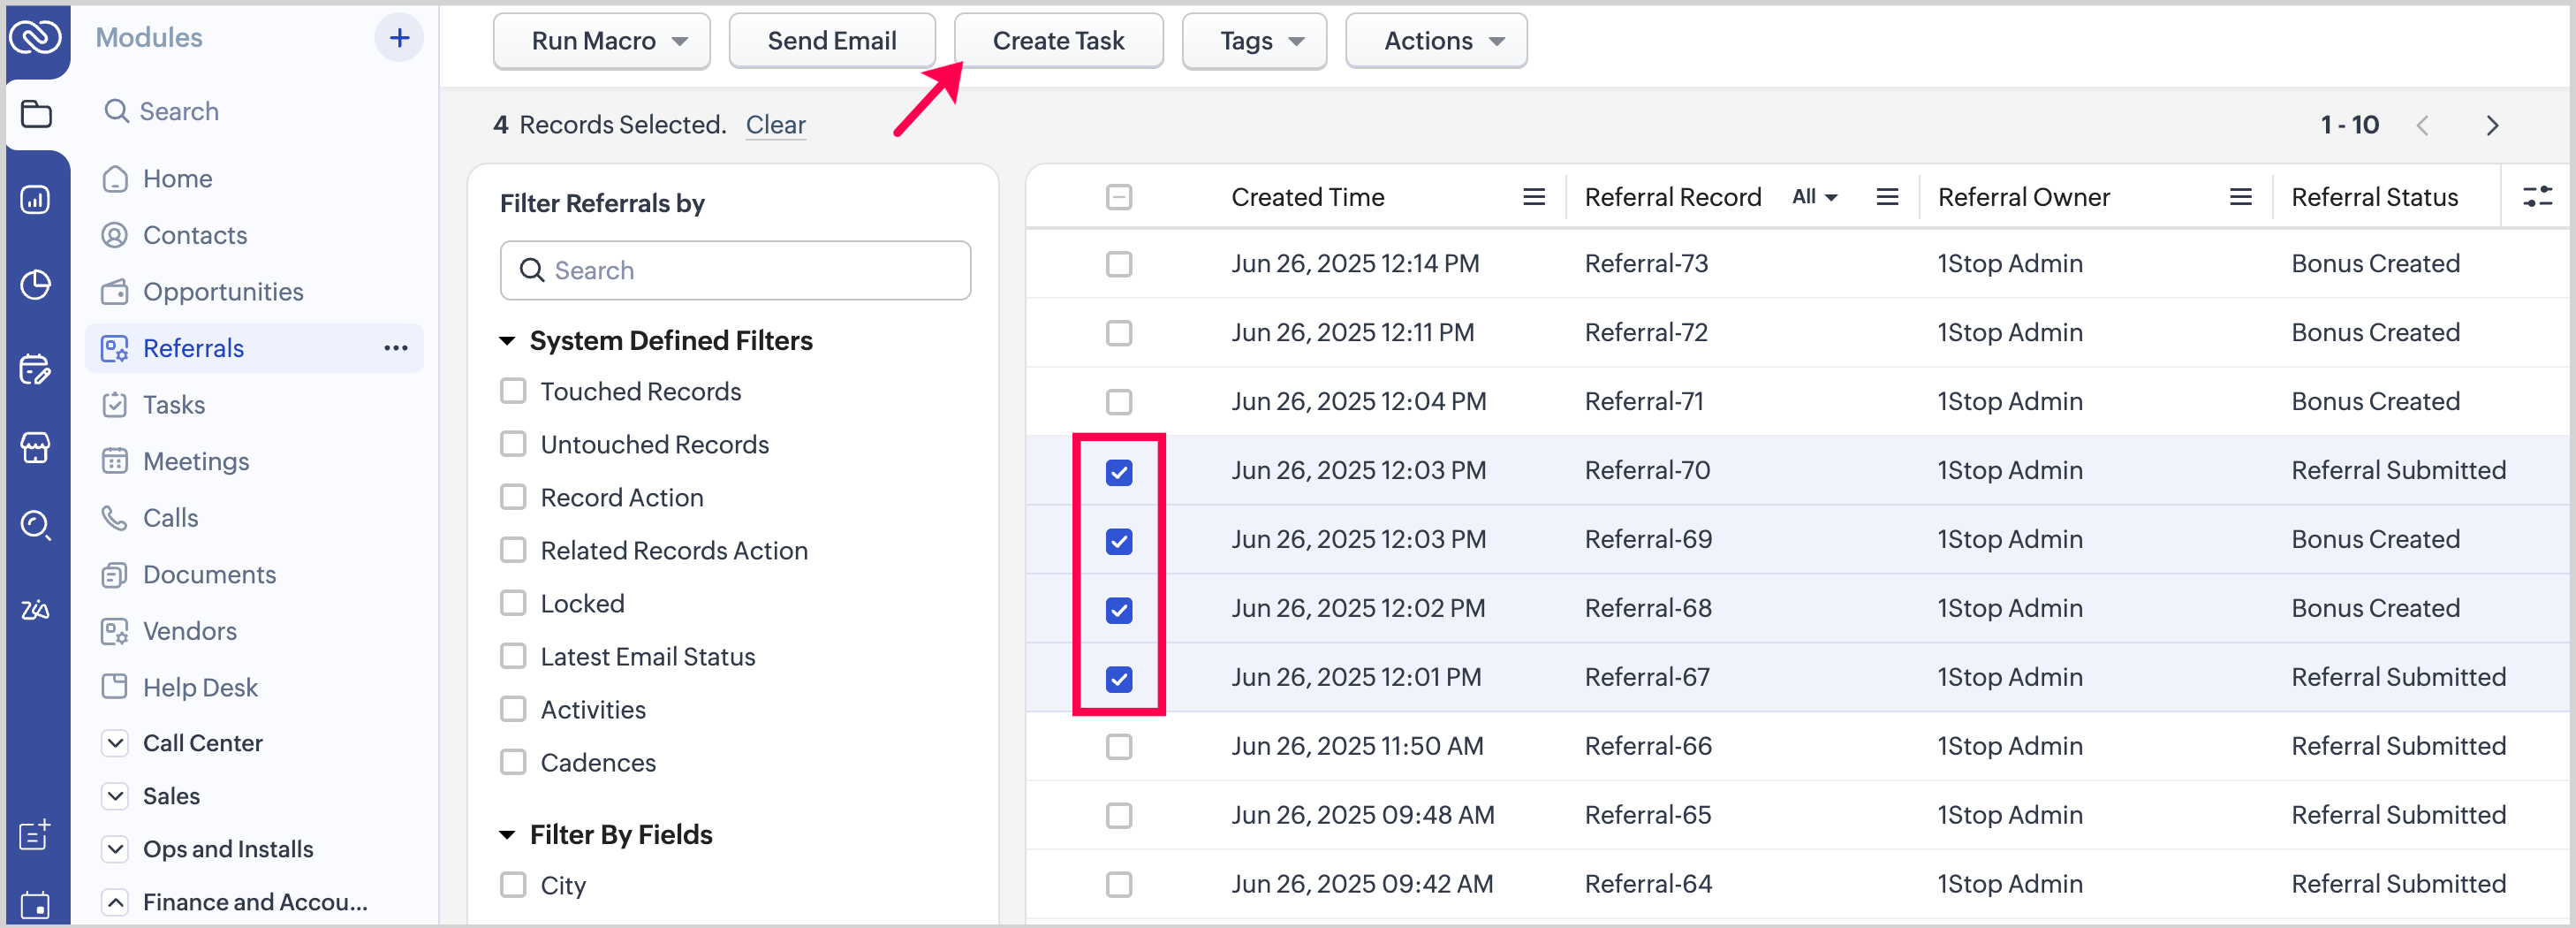This screenshot has width=2576, height=928.
Task: Go to next page of records
Action: tap(2492, 125)
